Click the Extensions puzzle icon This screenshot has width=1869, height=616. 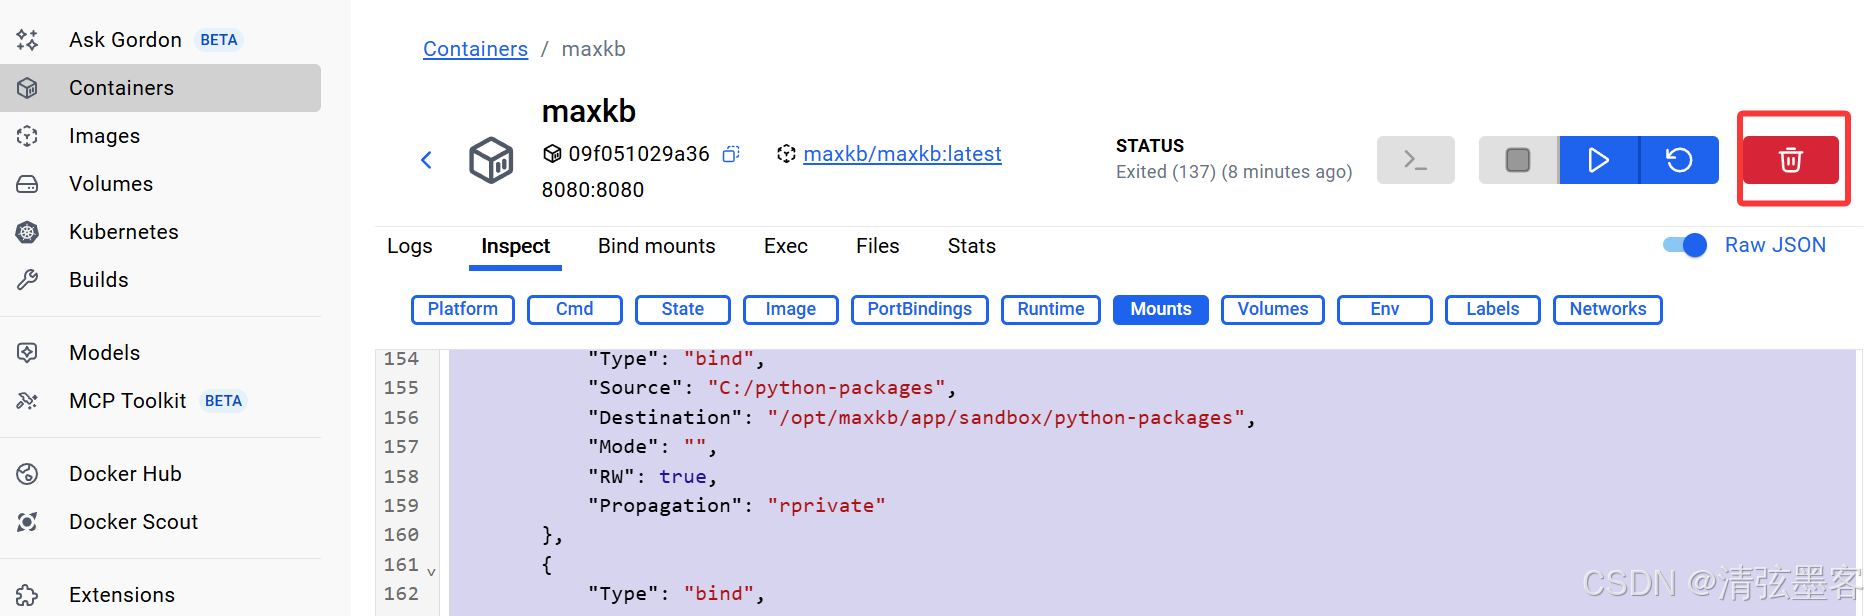(27, 595)
